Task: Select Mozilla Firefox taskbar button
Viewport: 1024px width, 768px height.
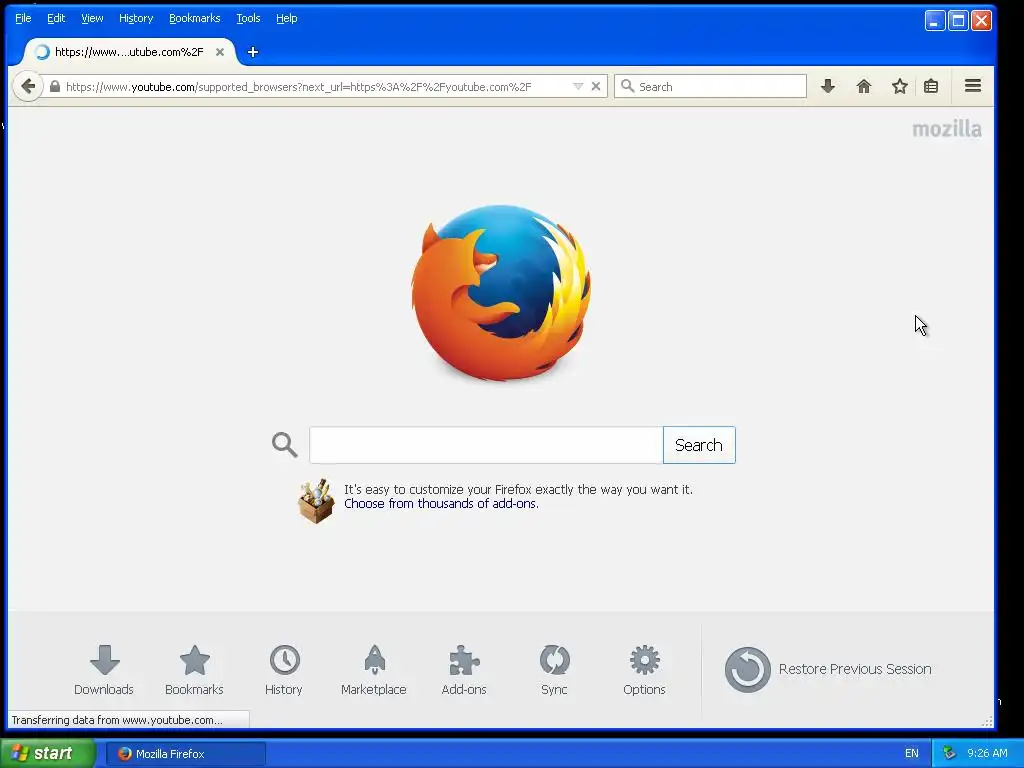Action: pos(185,754)
